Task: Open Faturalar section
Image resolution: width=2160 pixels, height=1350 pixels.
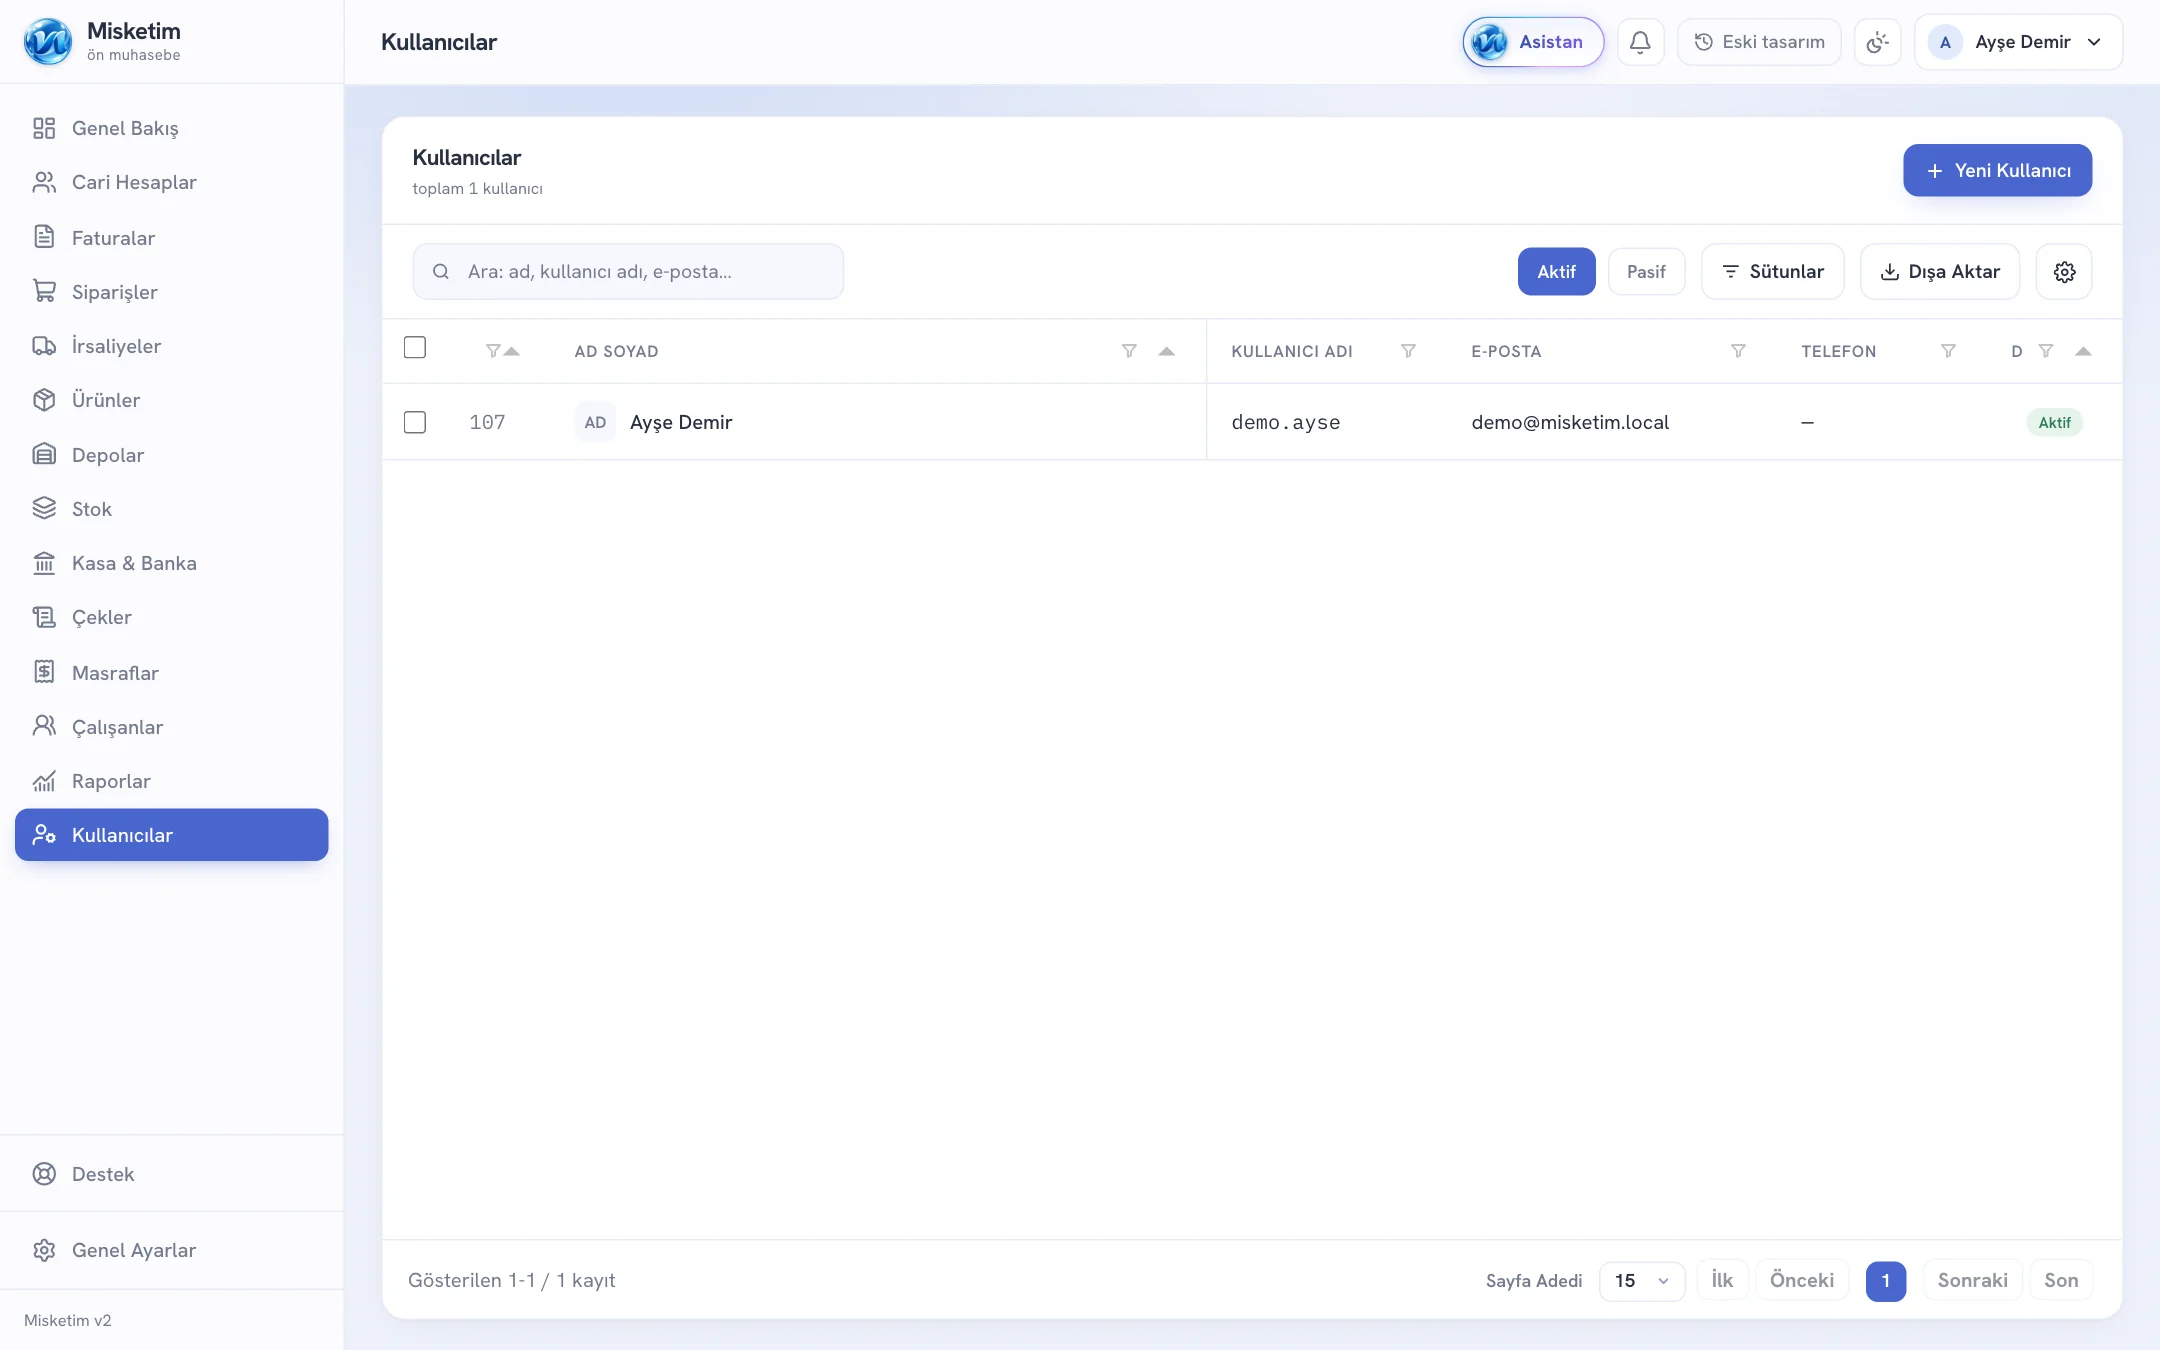Action: coord(171,238)
